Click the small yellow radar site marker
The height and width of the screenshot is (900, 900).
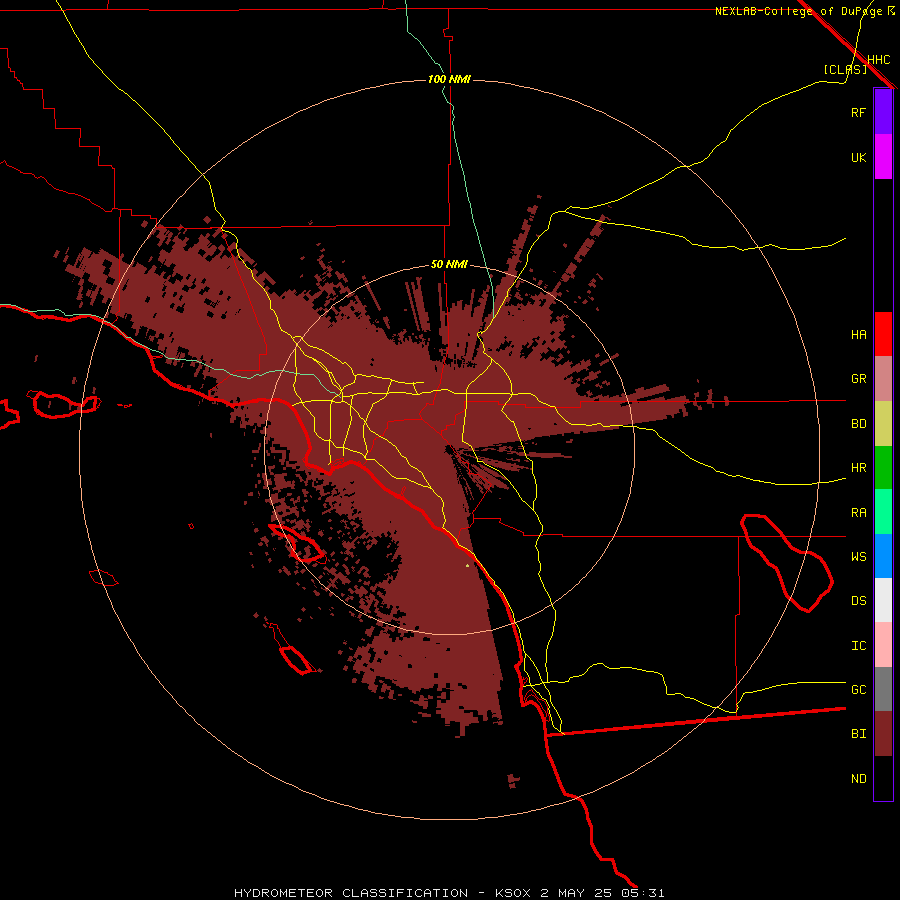click(468, 565)
